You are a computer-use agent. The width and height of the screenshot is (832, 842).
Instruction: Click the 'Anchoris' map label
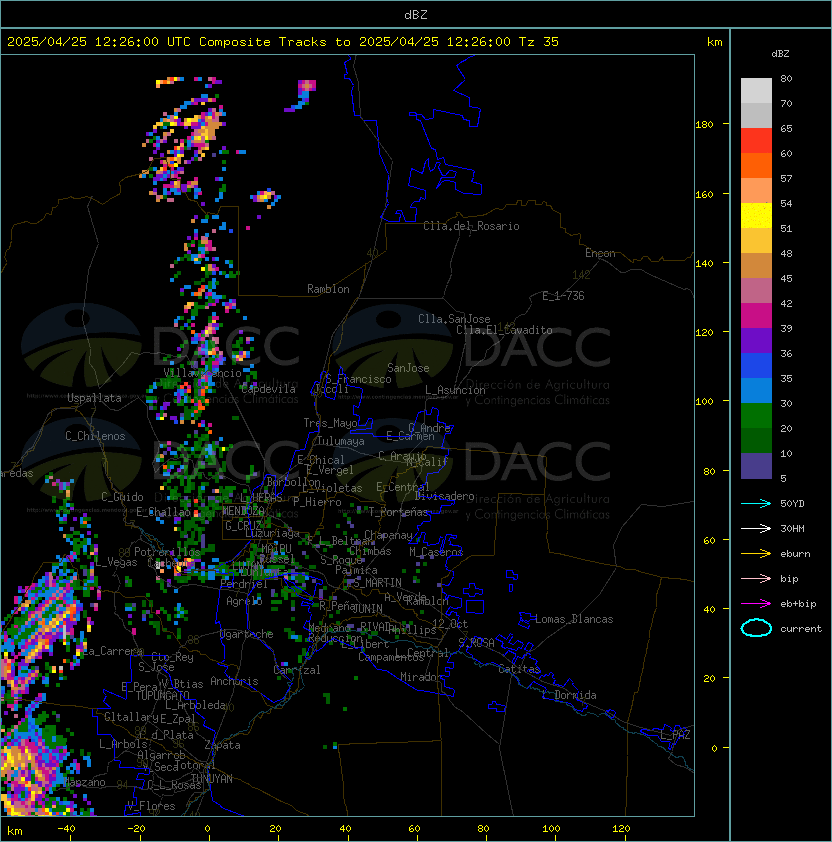[234, 681]
